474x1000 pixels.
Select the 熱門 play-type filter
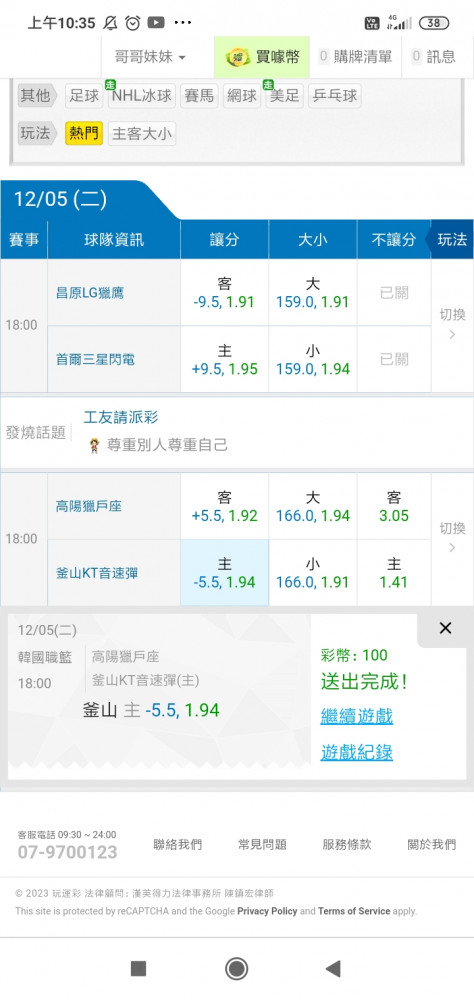coord(84,134)
